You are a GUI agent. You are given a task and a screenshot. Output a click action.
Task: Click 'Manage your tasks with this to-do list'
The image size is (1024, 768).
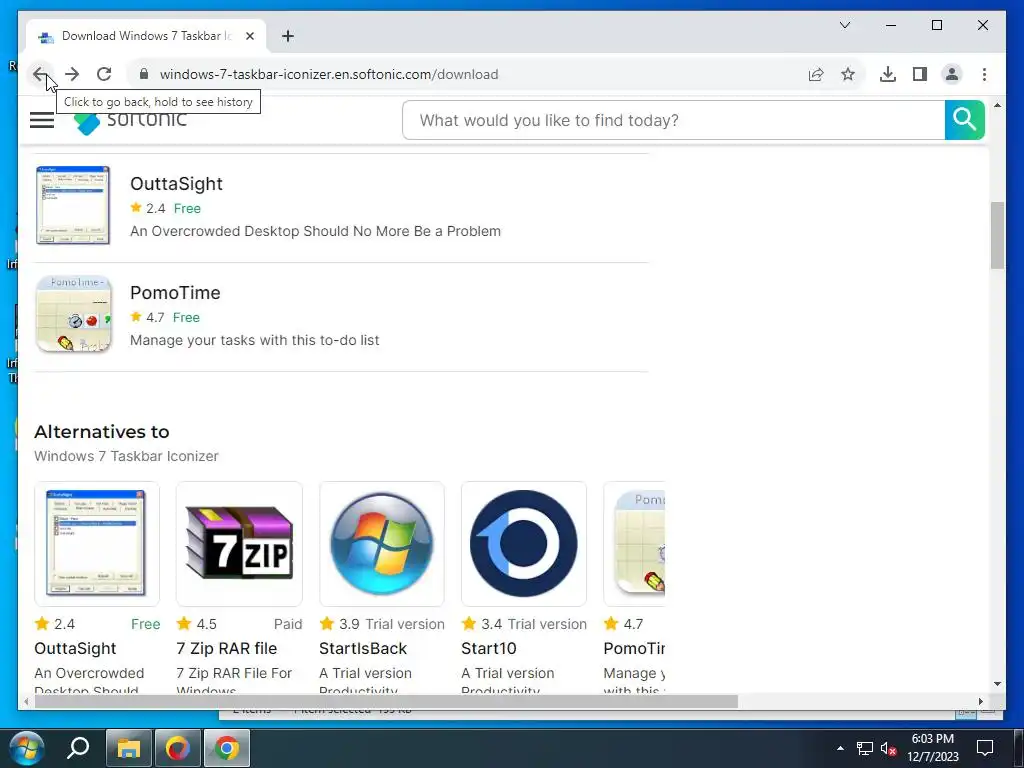click(255, 340)
